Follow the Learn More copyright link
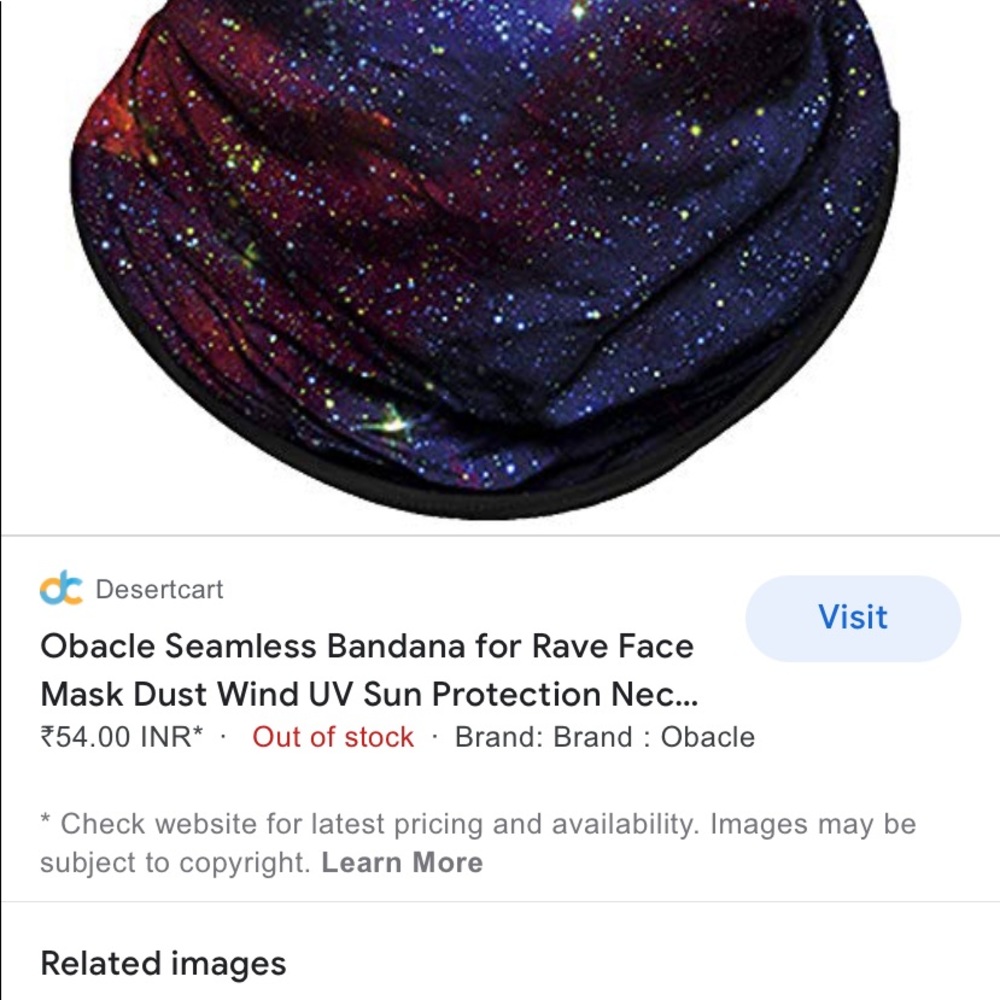 click(x=402, y=862)
